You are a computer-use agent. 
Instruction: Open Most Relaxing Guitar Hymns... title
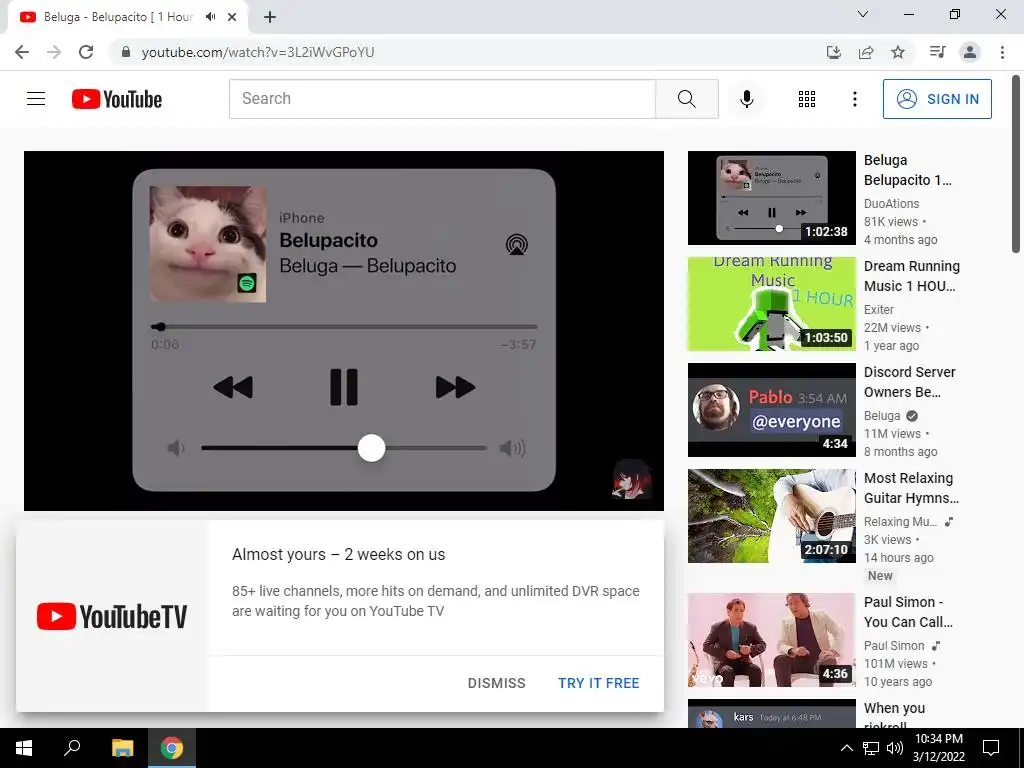[912, 488]
